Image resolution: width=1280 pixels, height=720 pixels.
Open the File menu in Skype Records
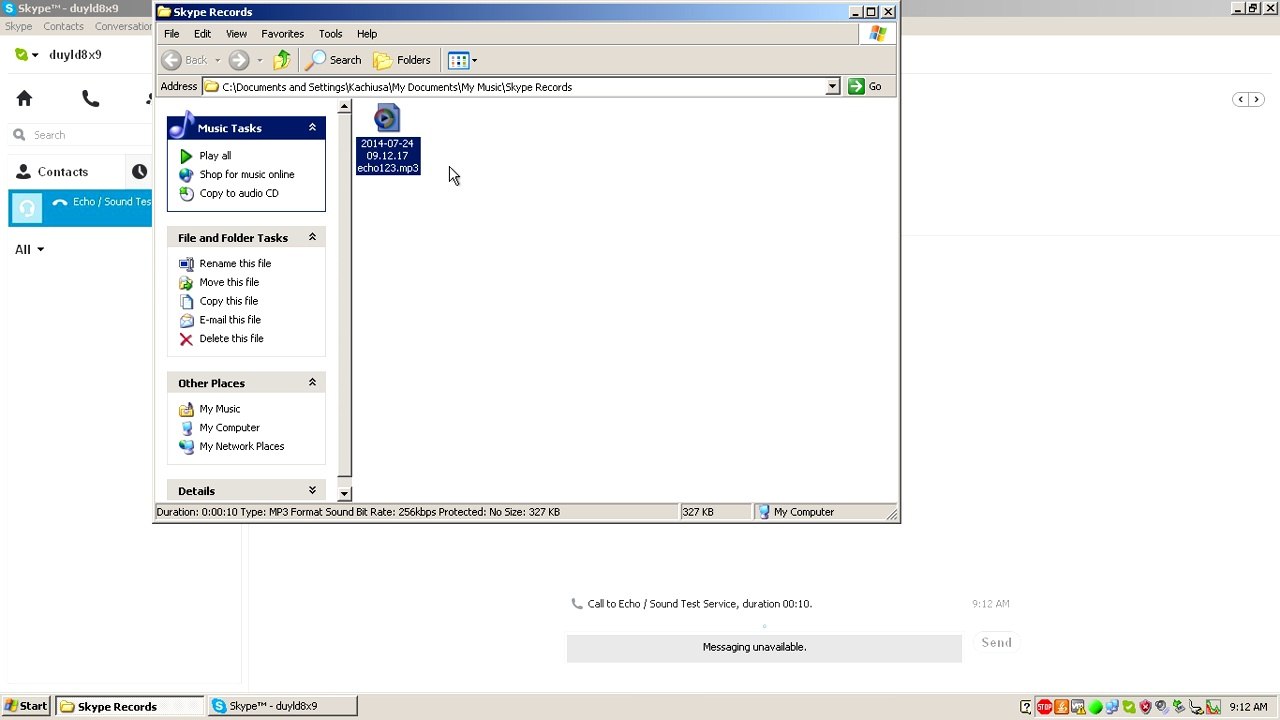tap(172, 34)
